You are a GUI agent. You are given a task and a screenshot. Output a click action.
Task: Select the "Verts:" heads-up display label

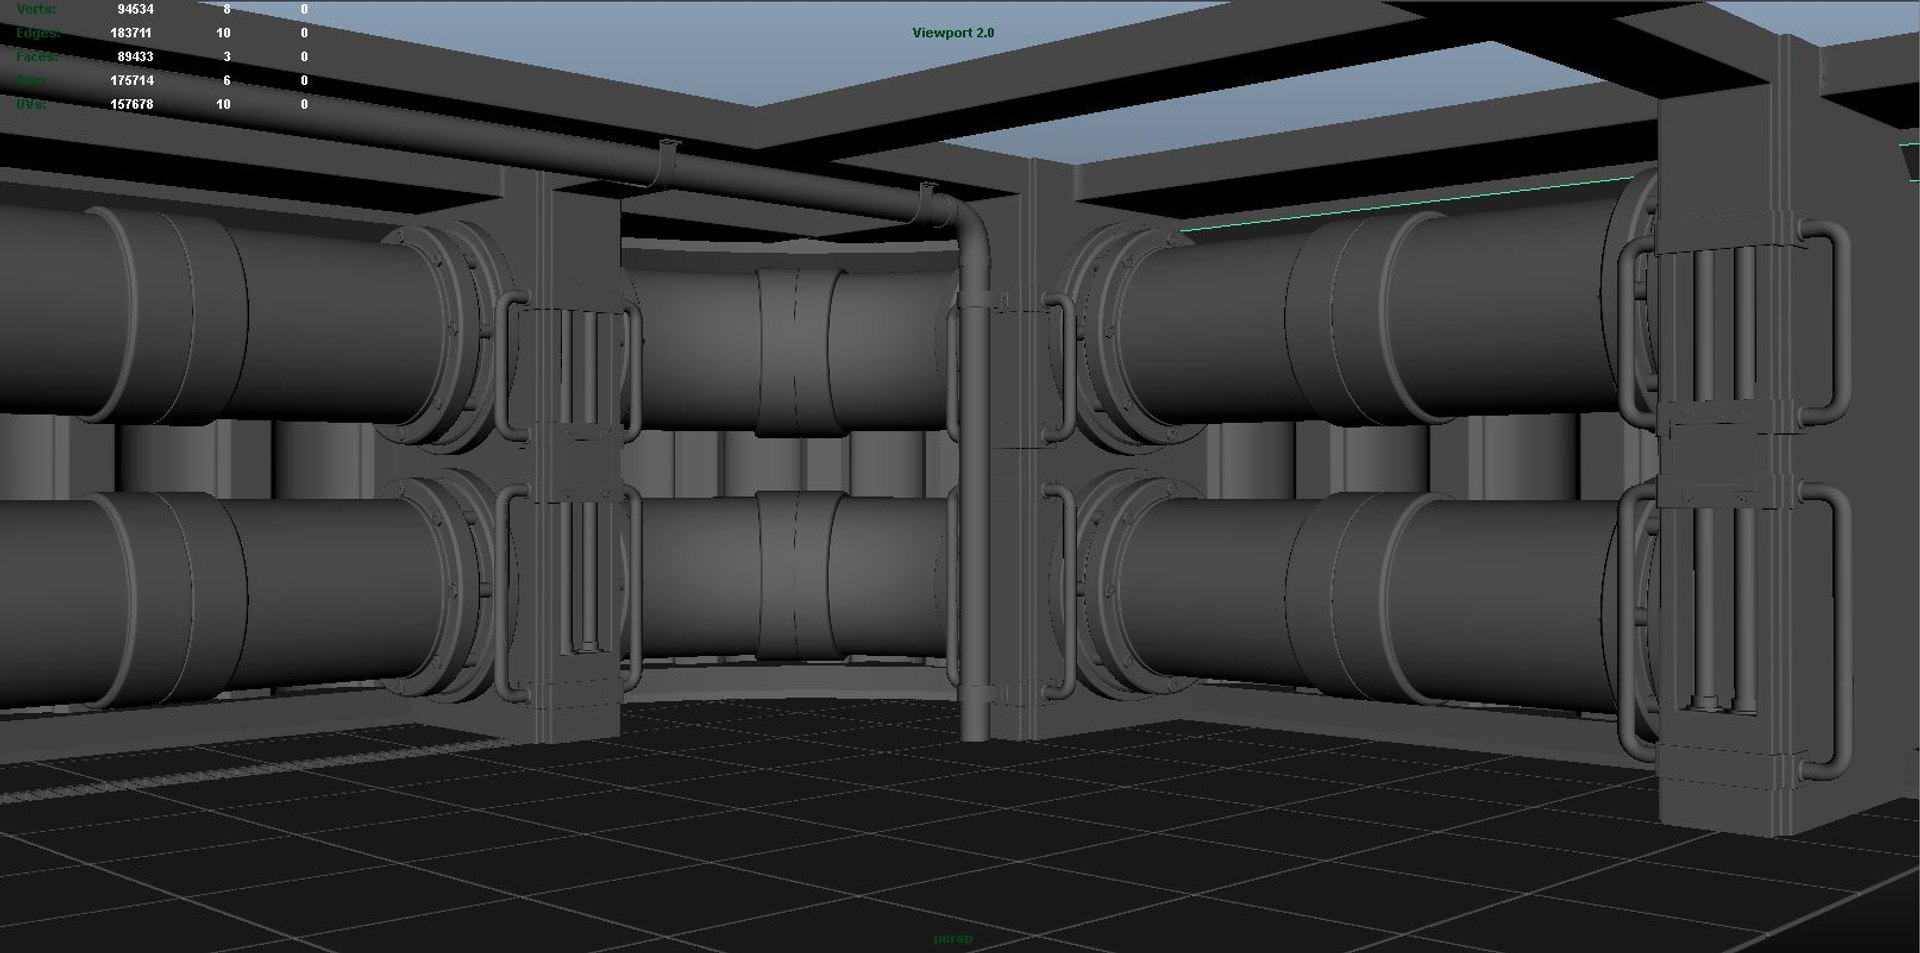37,9
